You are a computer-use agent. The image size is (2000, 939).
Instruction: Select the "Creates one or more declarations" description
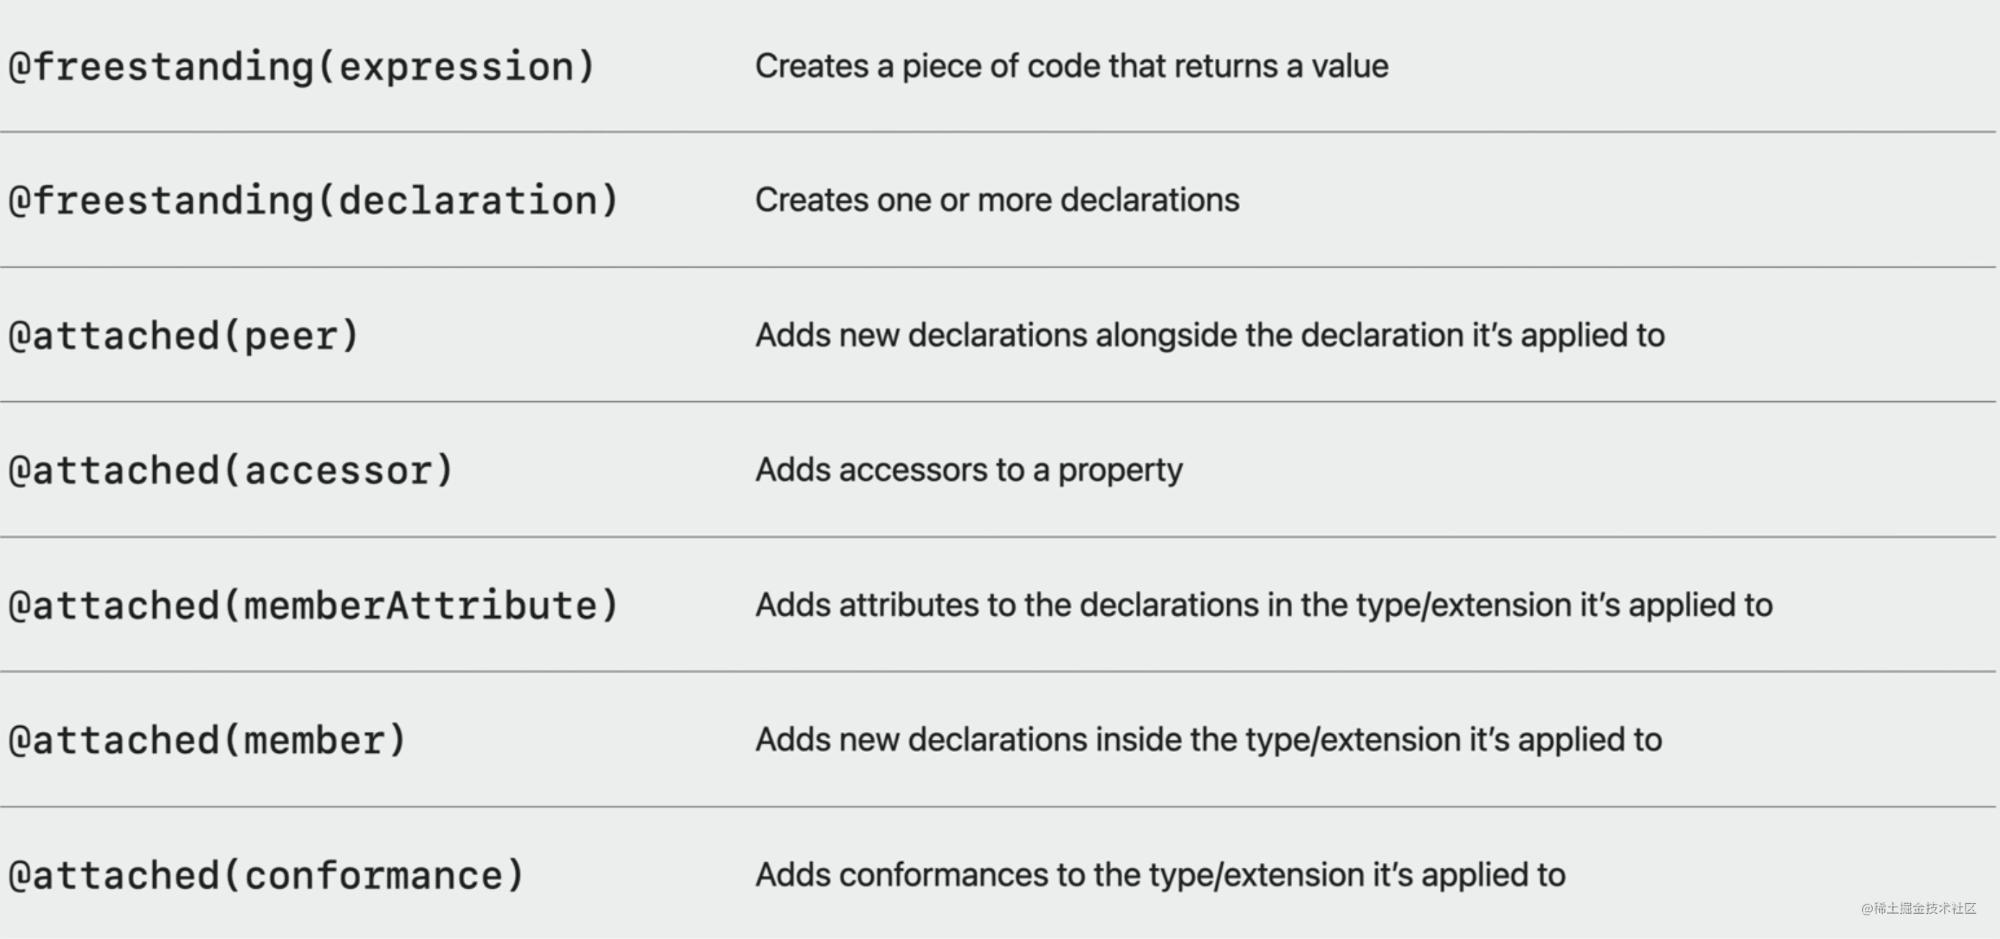pos(997,200)
